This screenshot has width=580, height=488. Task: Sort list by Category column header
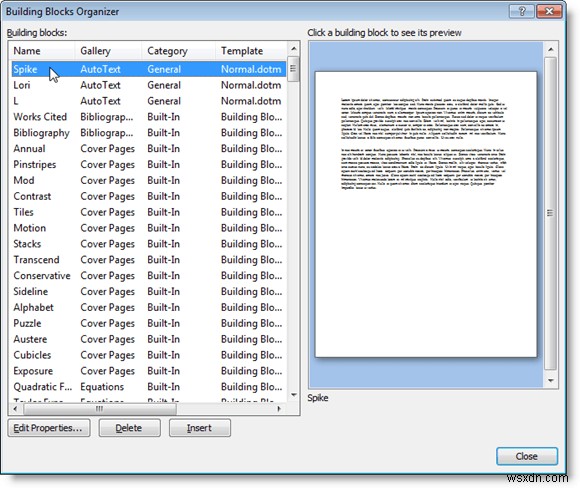coord(178,51)
